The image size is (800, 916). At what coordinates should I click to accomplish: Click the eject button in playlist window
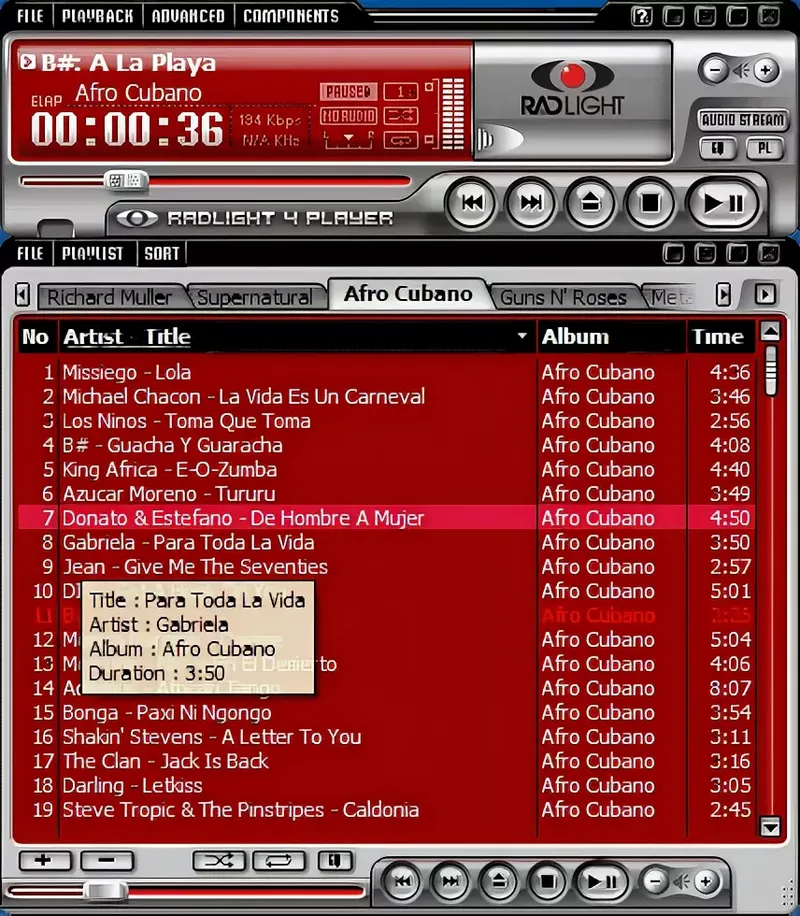498,882
